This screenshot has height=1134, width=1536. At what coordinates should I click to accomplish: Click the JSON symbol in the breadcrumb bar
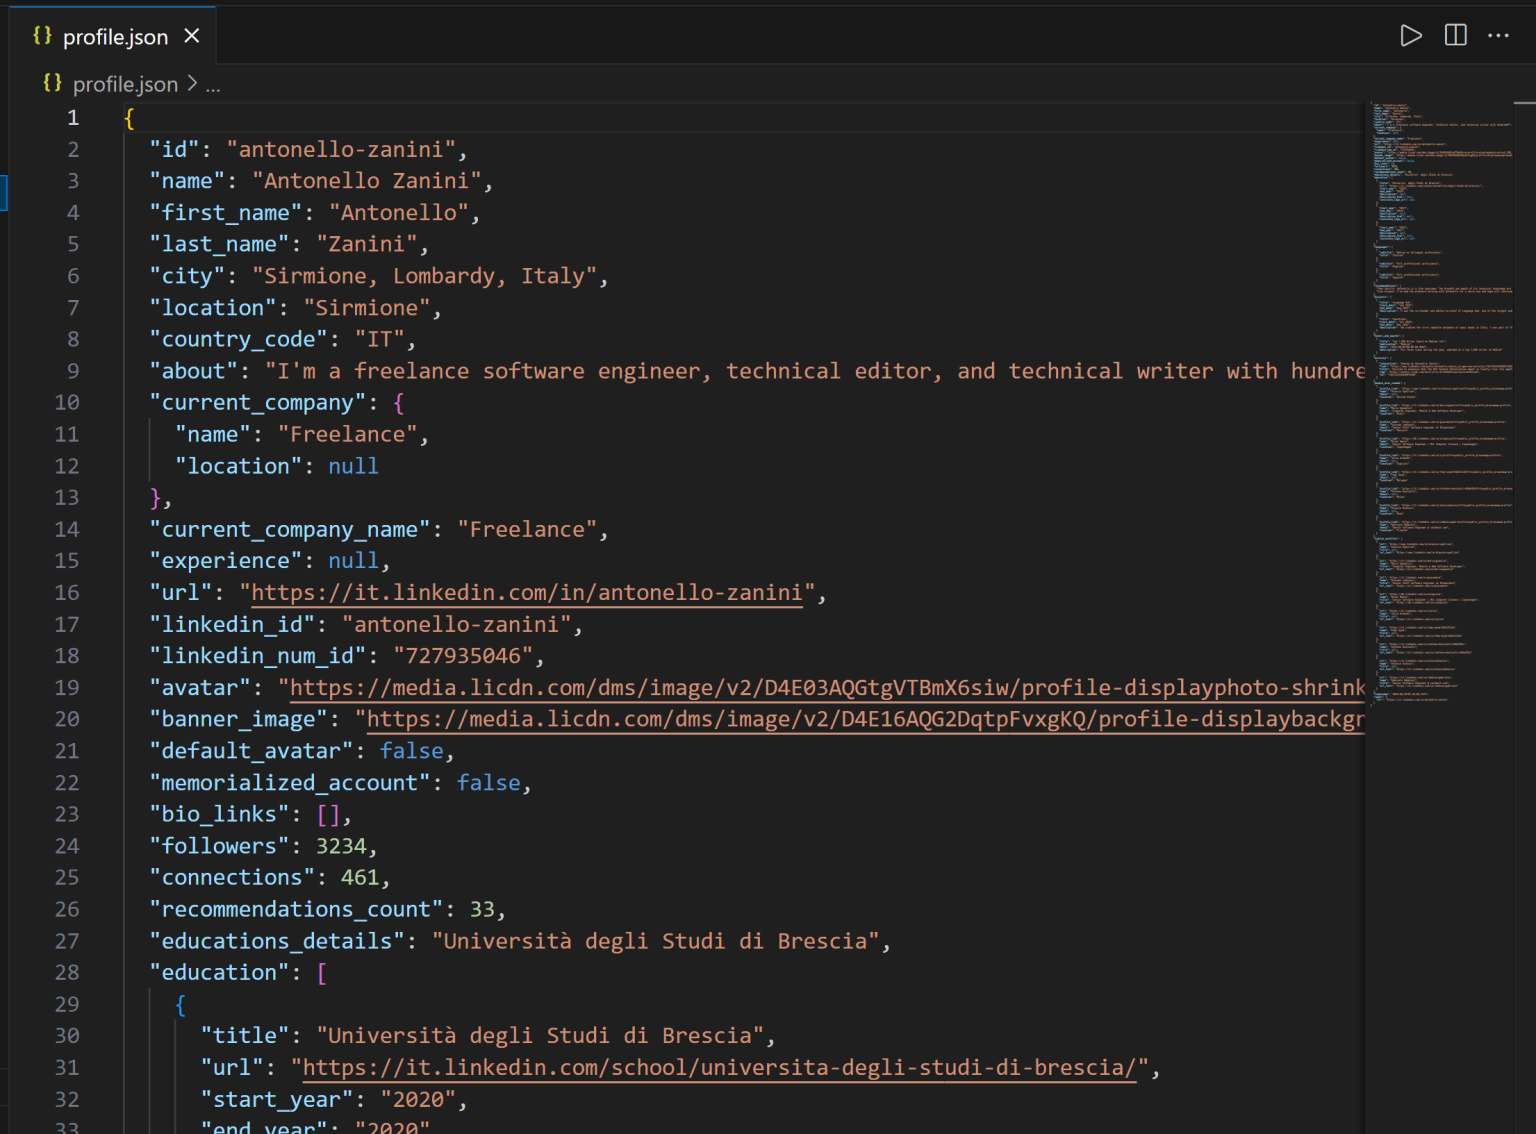point(52,84)
